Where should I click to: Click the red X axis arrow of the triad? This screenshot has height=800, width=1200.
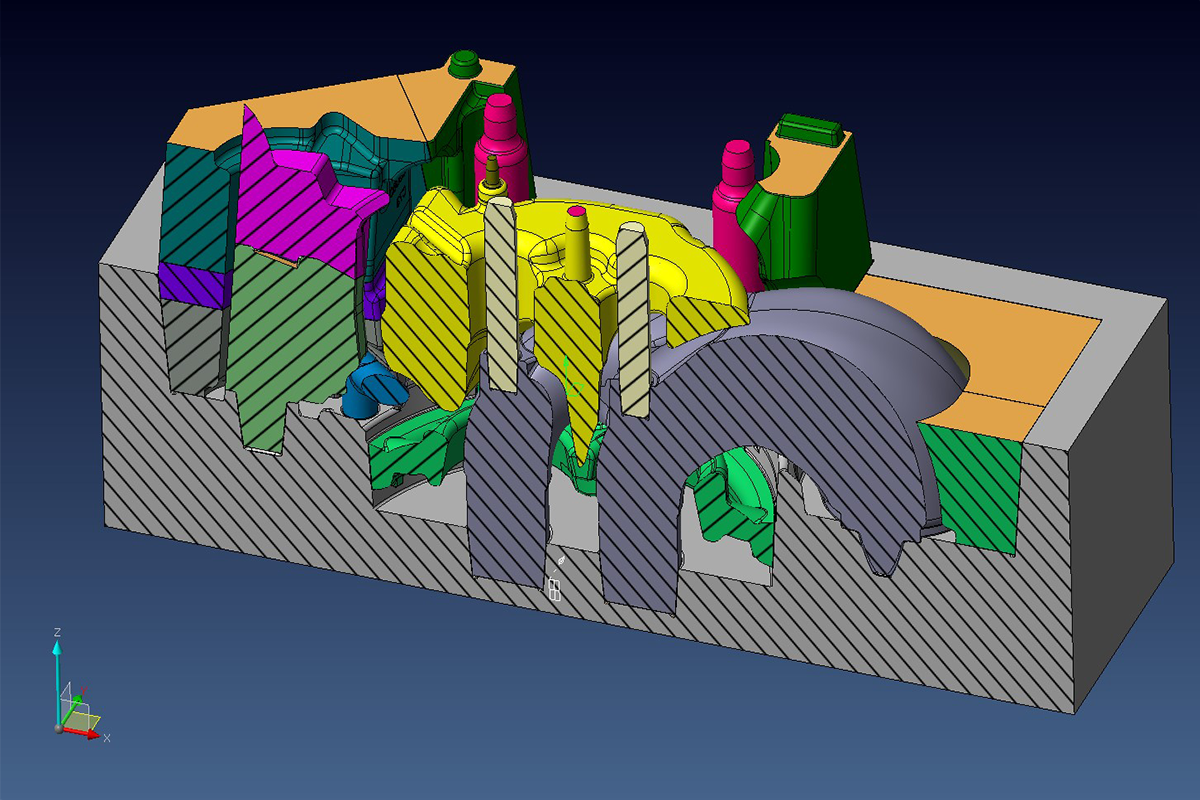[92, 735]
